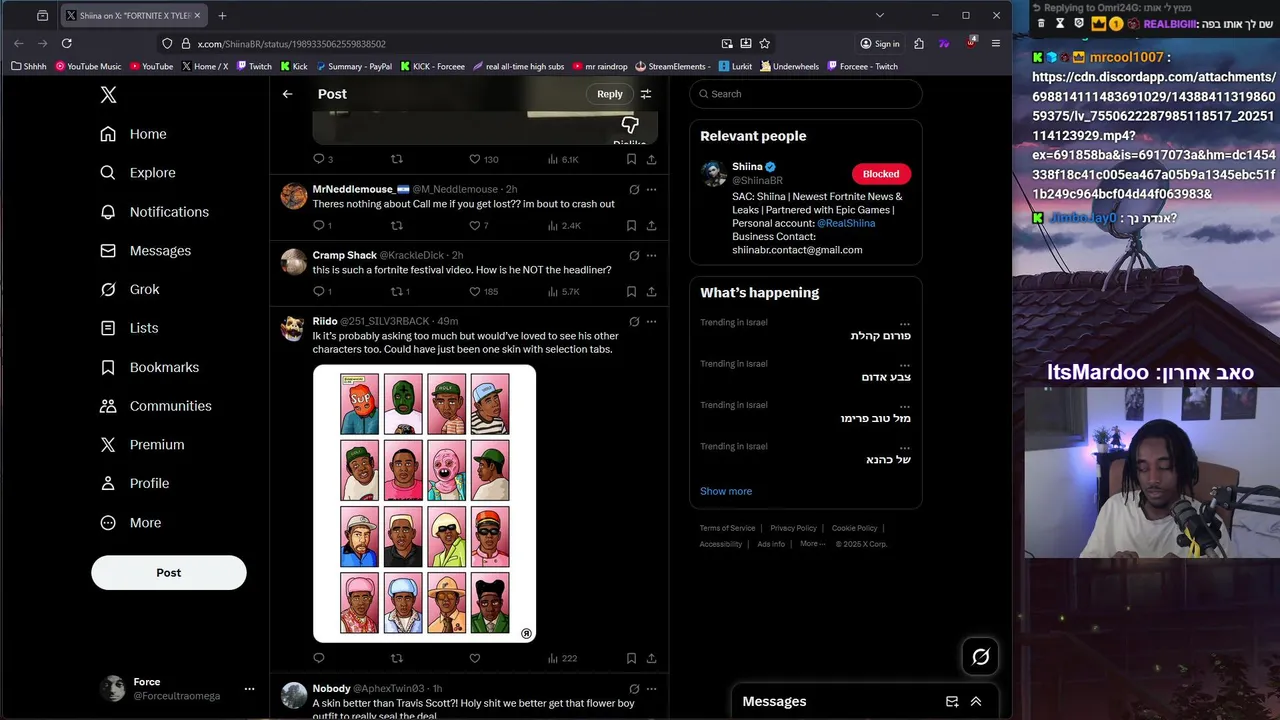Screen dimensions: 1280x720
Task: Expand the Messages drawer
Action: 976,702
